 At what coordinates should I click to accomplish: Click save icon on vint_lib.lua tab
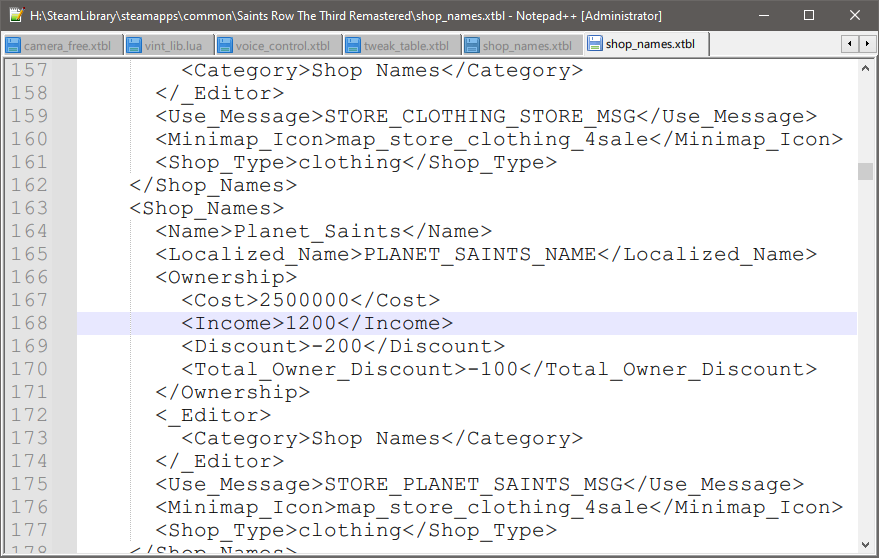[134, 45]
